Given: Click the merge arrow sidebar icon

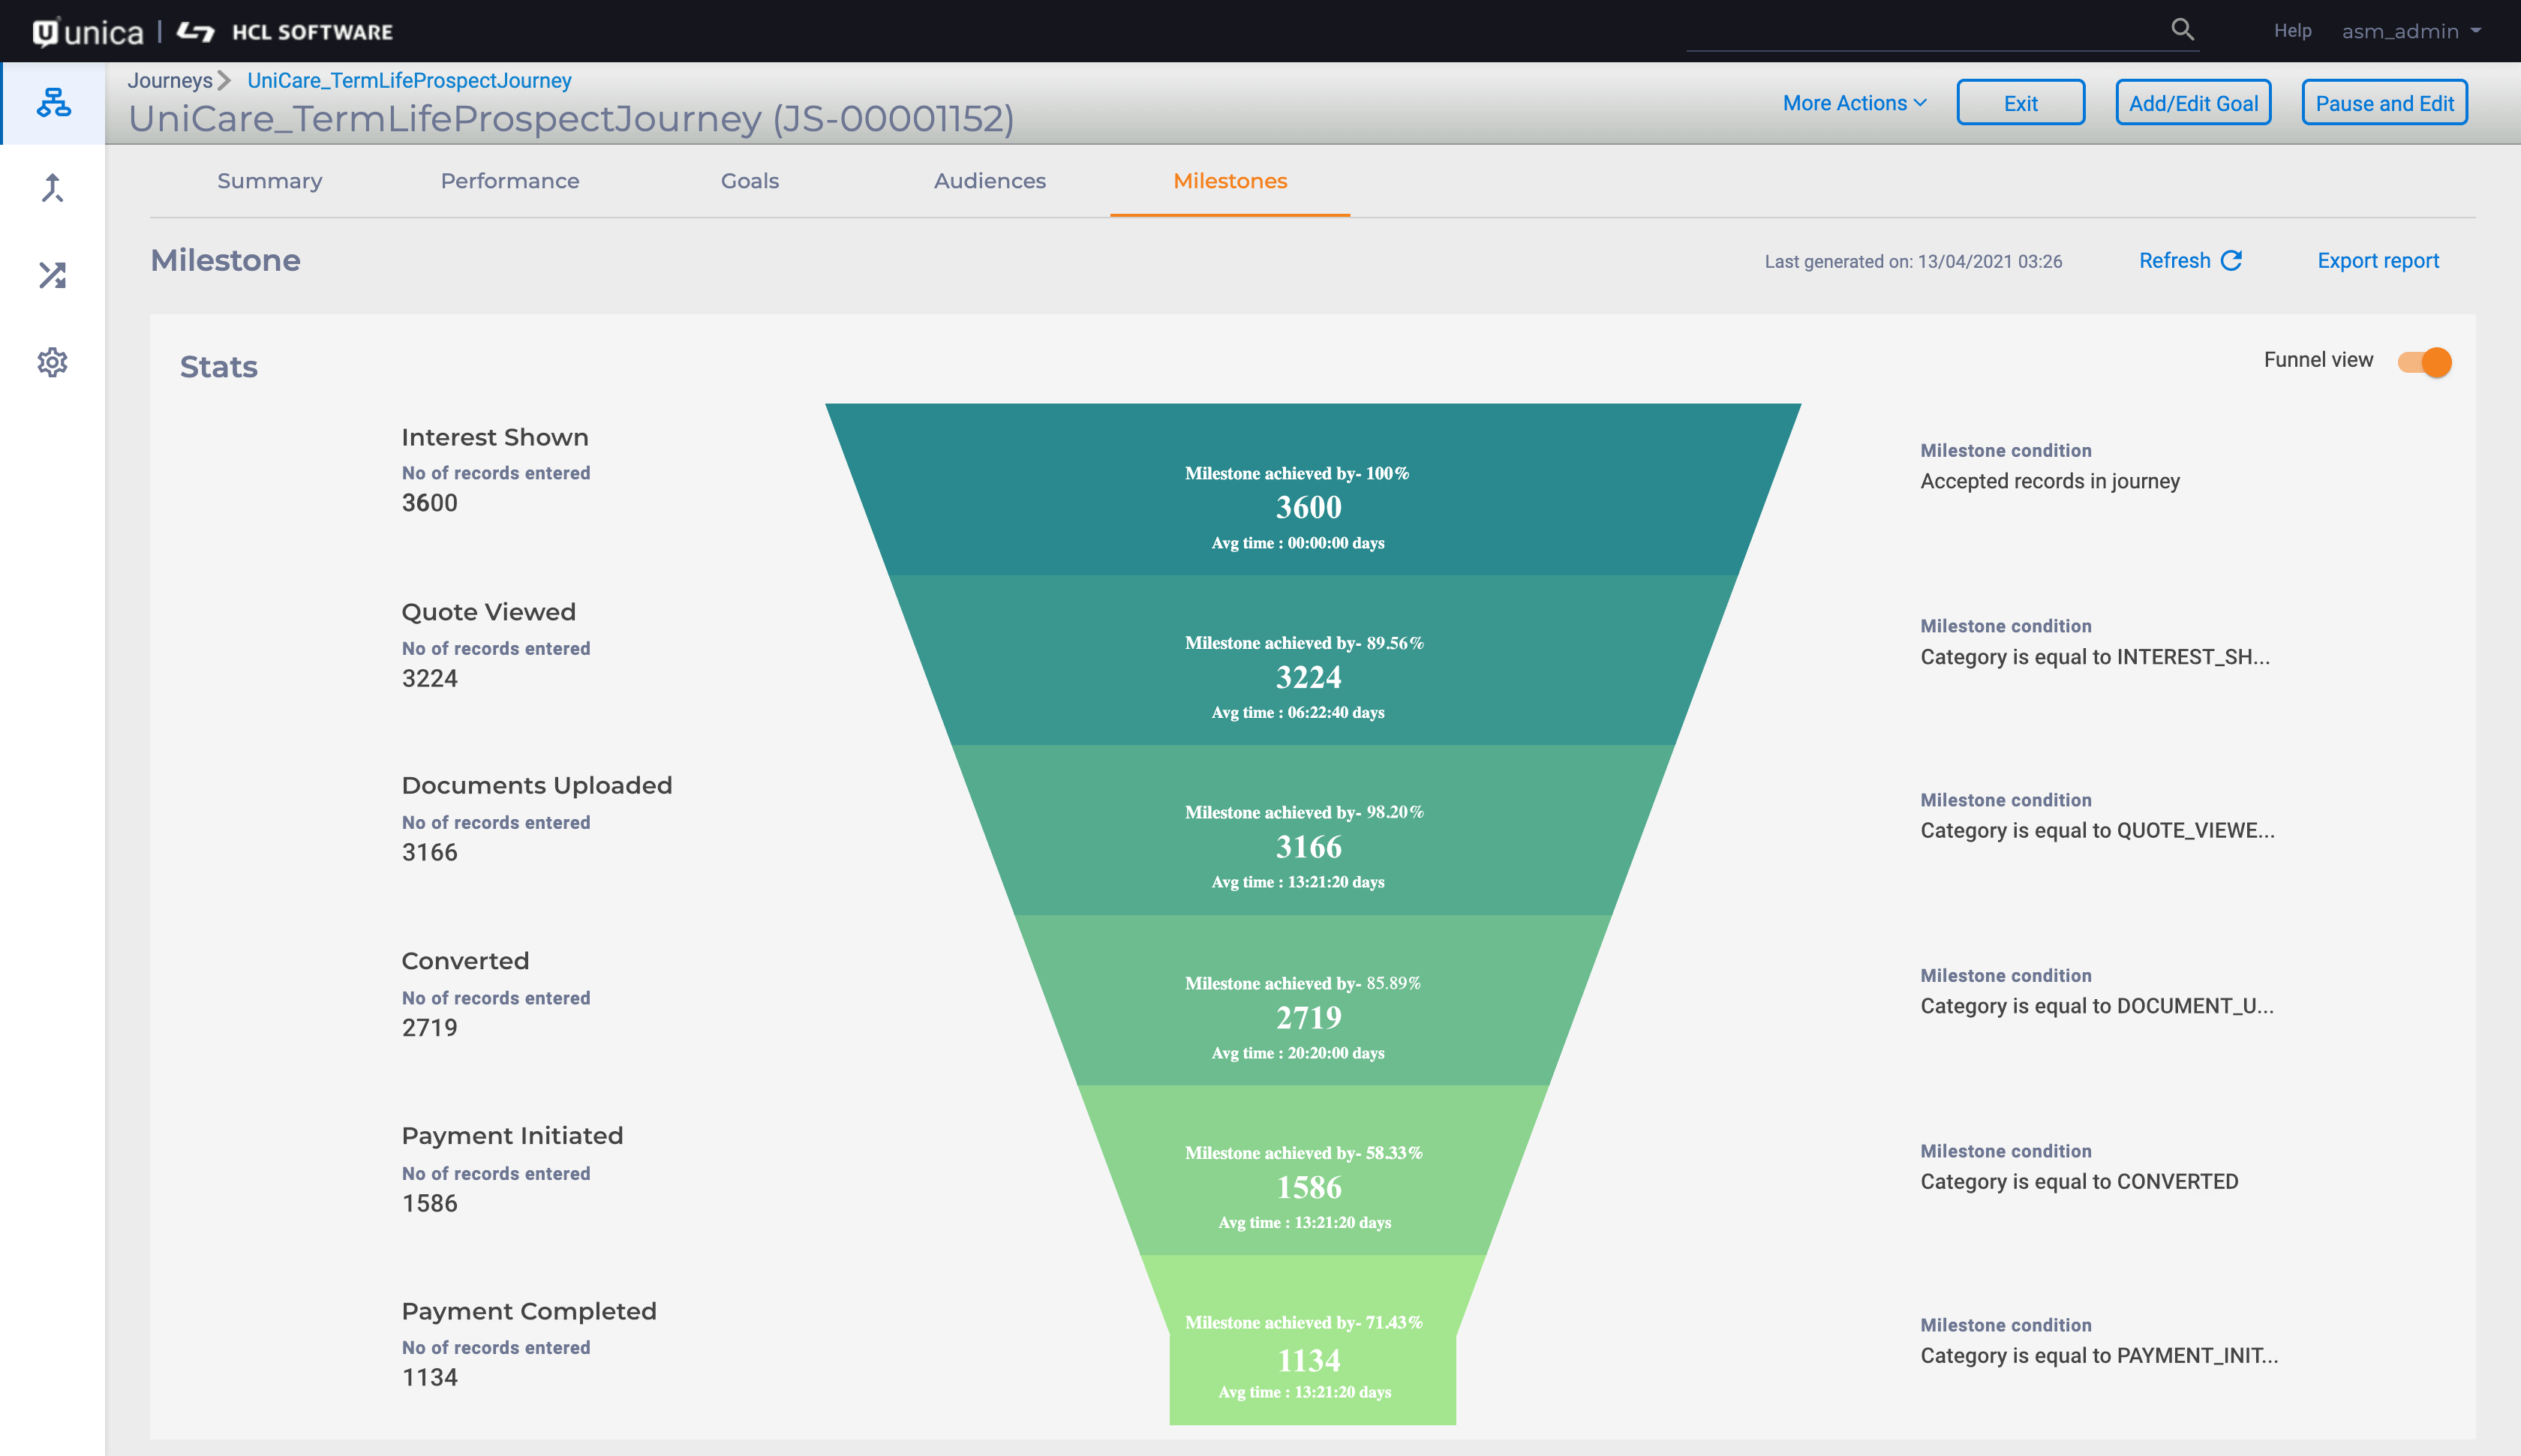Looking at the screenshot, I should pyautogui.click(x=53, y=188).
